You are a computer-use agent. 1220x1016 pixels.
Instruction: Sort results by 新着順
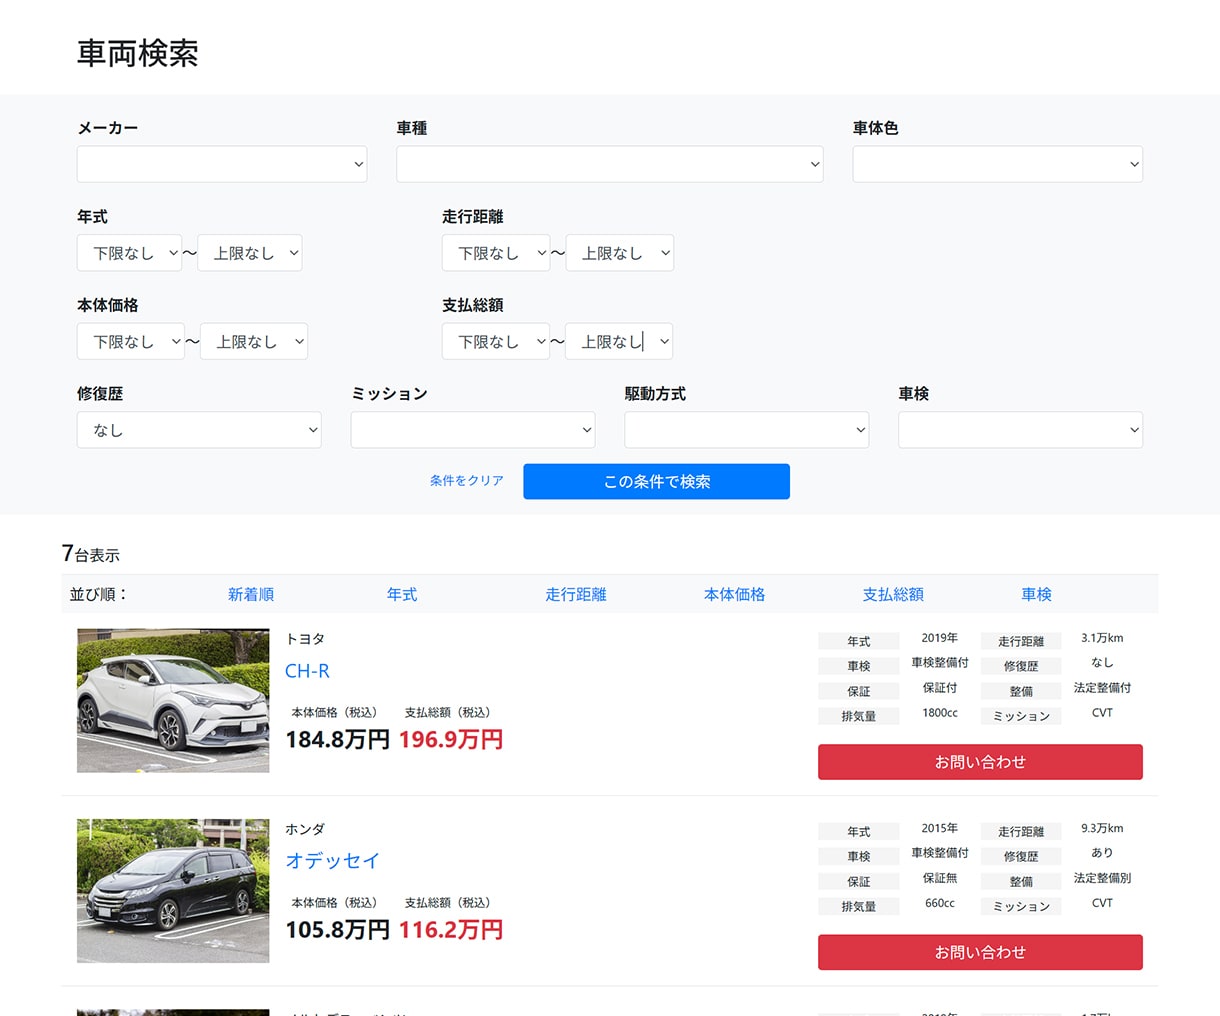251,594
